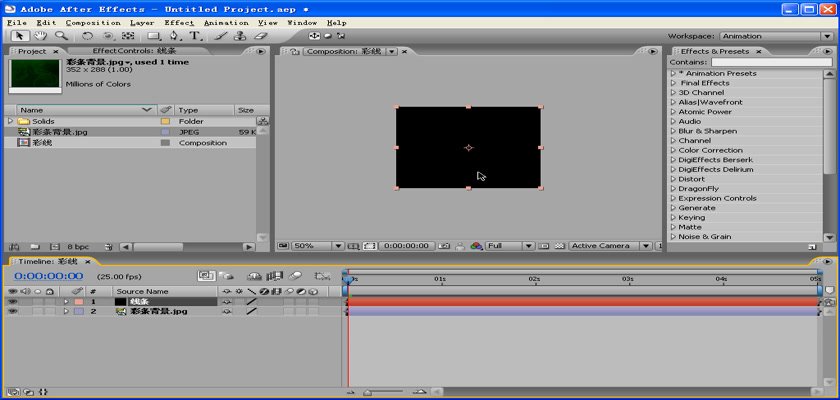Image resolution: width=840 pixels, height=400 pixels.
Task: Enable Frame Blending switch for composition
Action: [x=275, y=276]
